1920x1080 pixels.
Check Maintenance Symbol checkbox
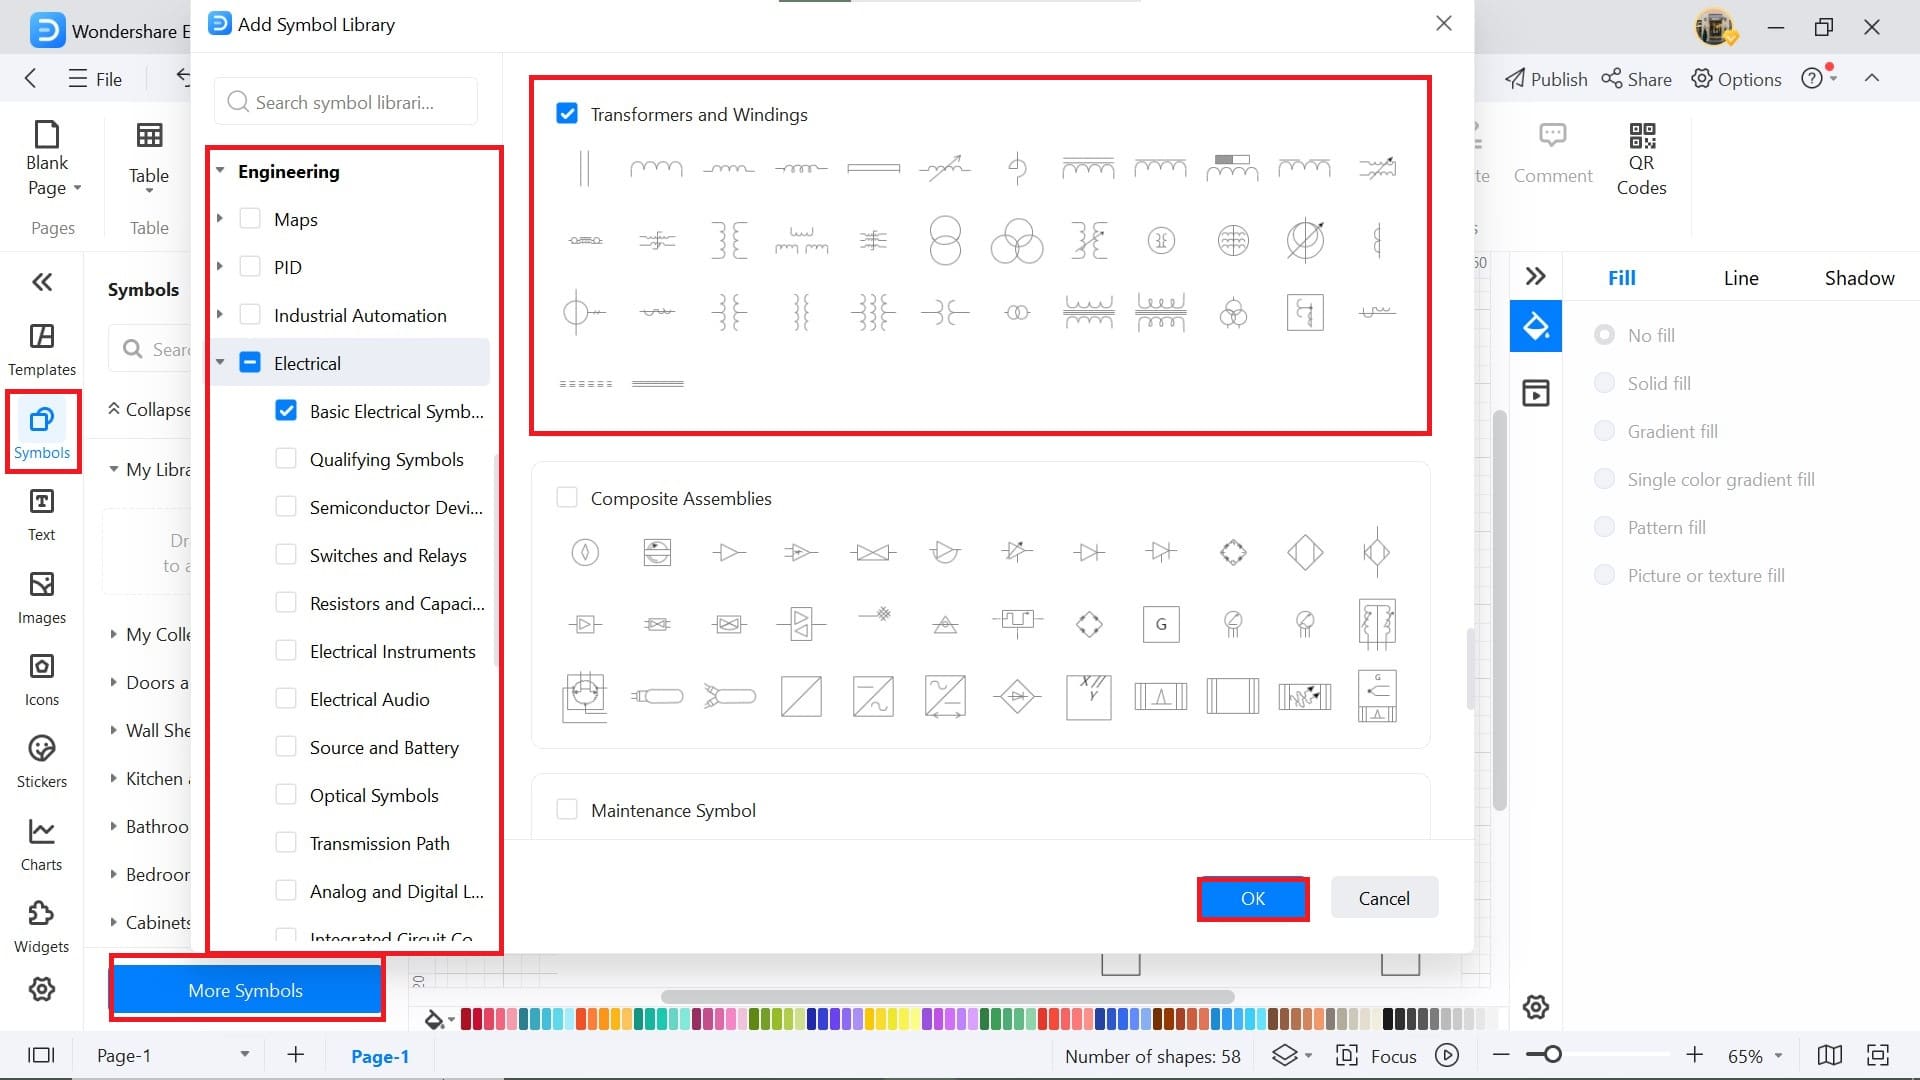click(x=567, y=810)
